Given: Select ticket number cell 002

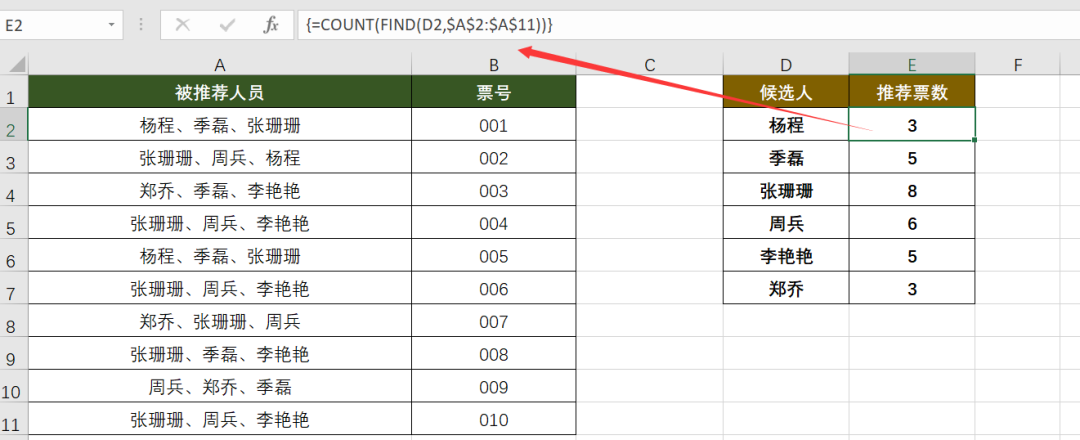Looking at the screenshot, I should [x=494, y=158].
